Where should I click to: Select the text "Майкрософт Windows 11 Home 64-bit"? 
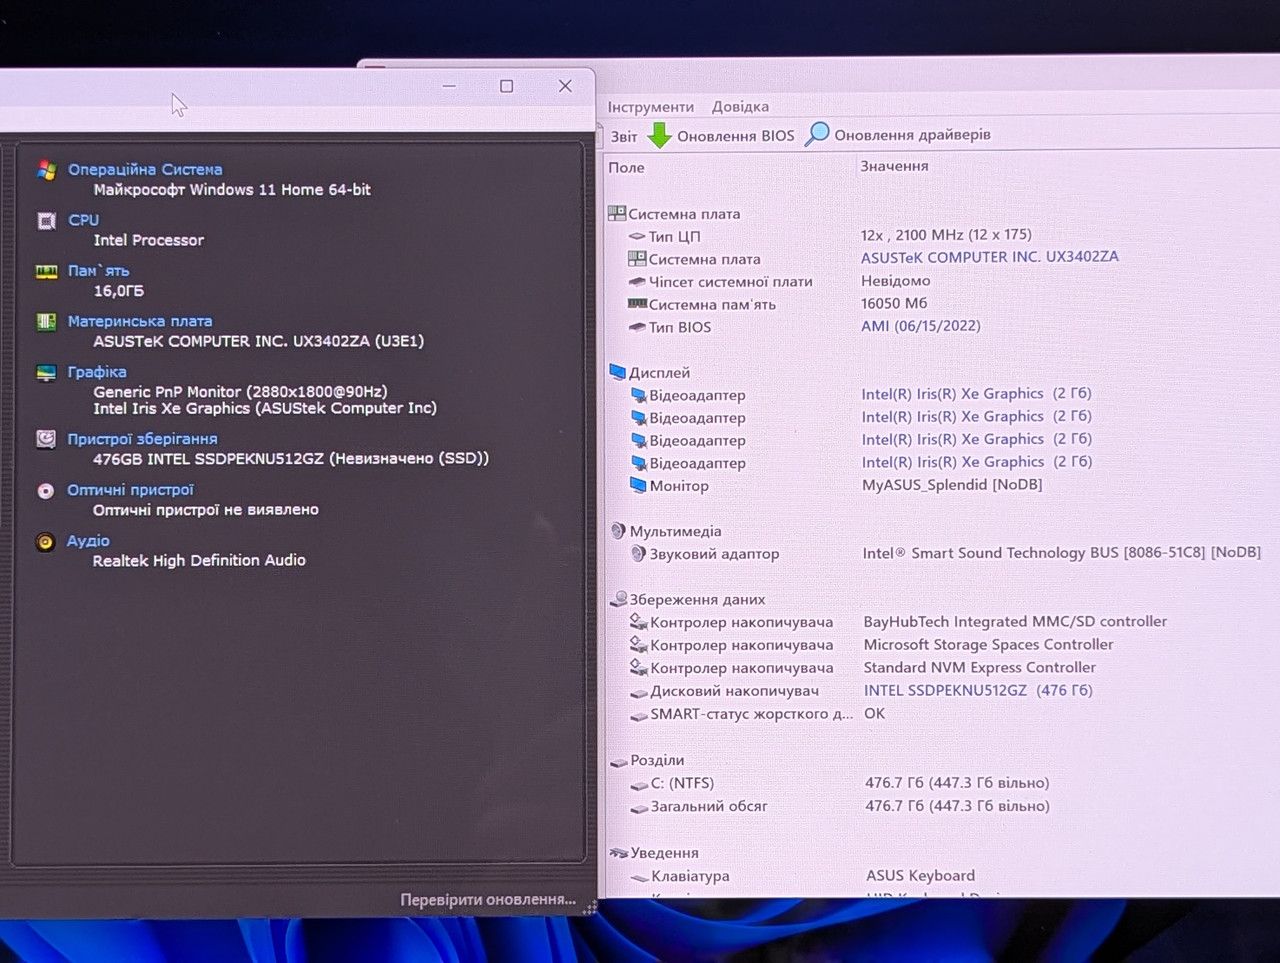tap(232, 190)
